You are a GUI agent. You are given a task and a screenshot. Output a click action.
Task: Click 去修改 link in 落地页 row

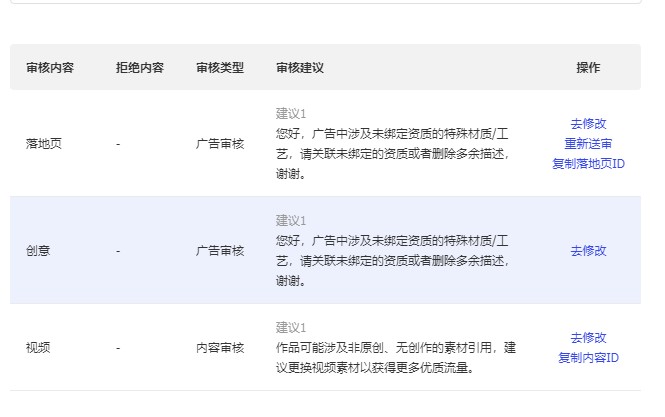coord(588,124)
